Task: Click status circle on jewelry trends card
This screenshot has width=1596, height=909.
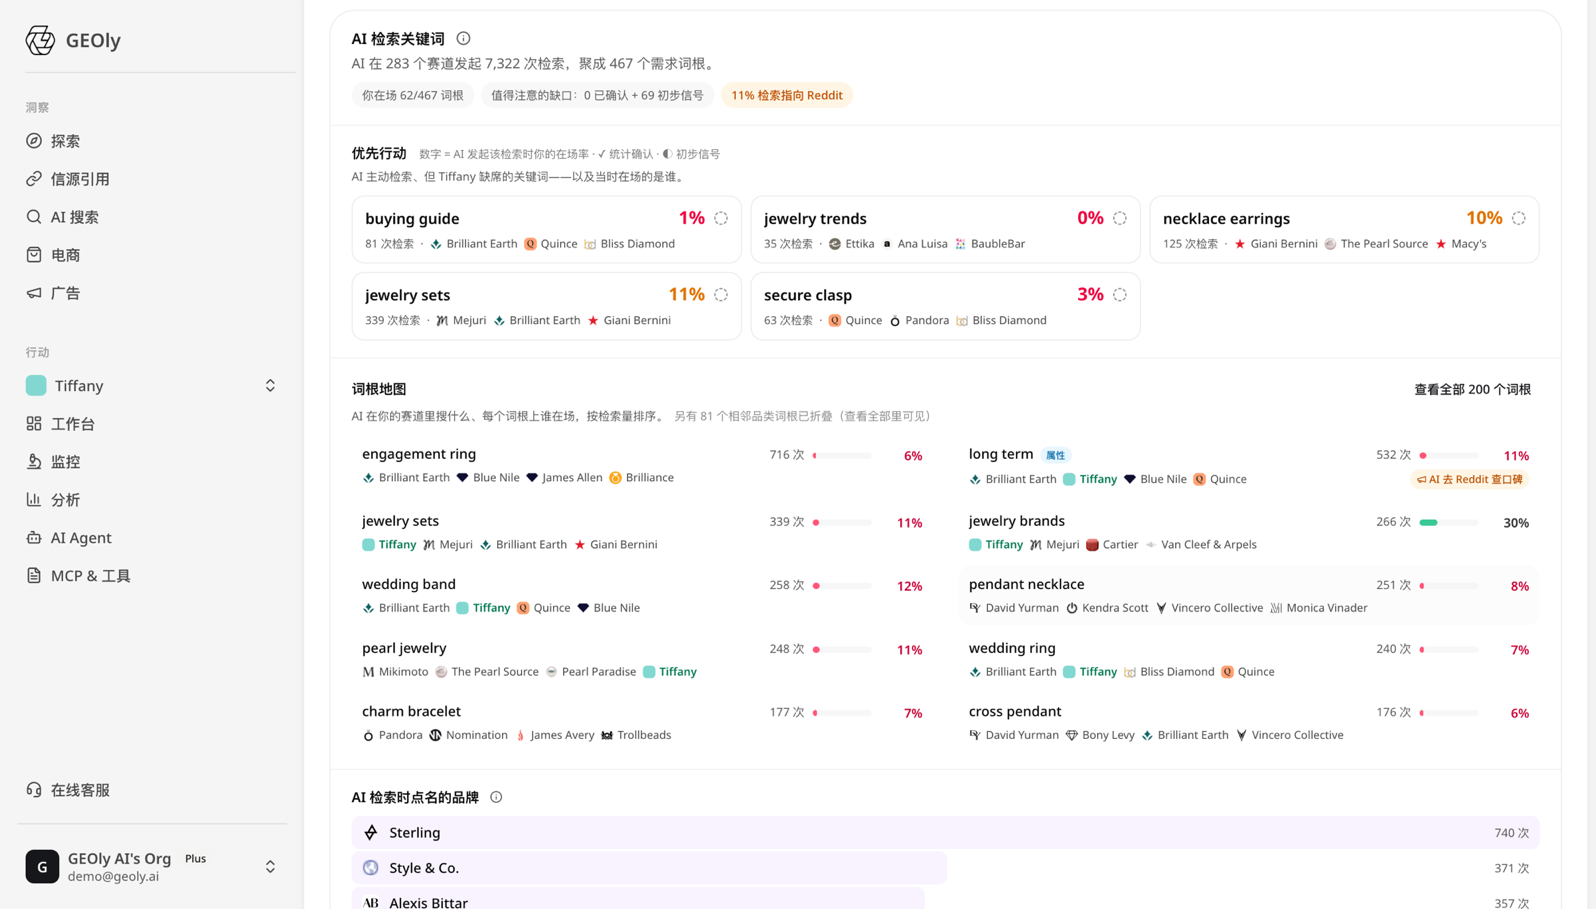Action: (1120, 218)
